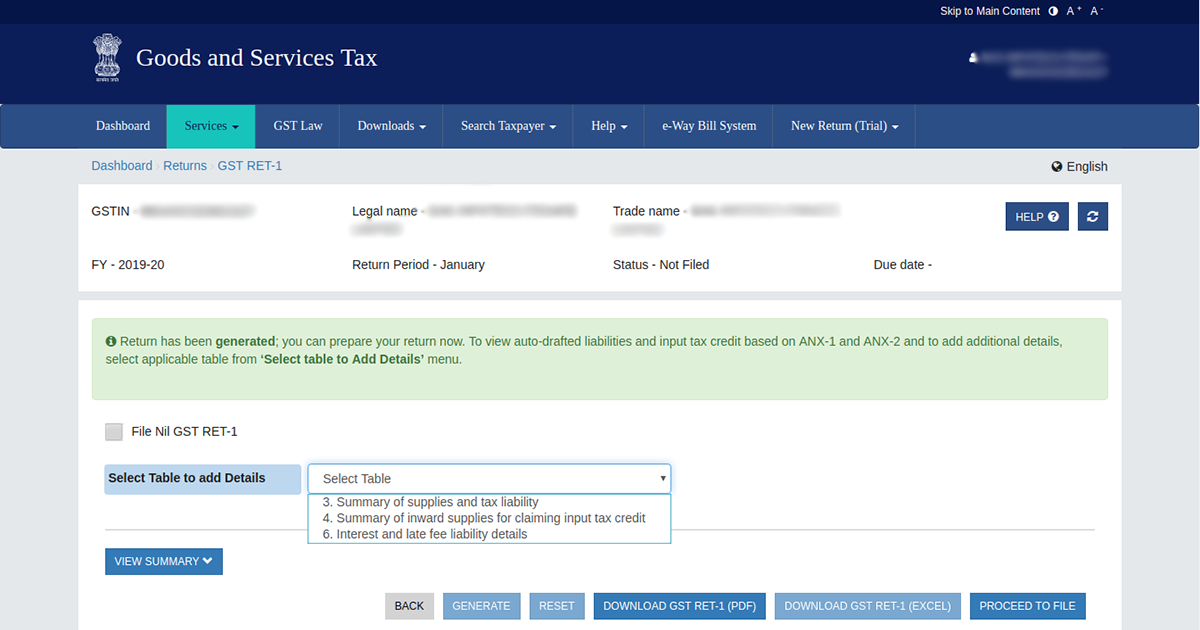Choose Summary of supplies and tax liability
Screen dimensions: 1200x630
tap(430, 502)
